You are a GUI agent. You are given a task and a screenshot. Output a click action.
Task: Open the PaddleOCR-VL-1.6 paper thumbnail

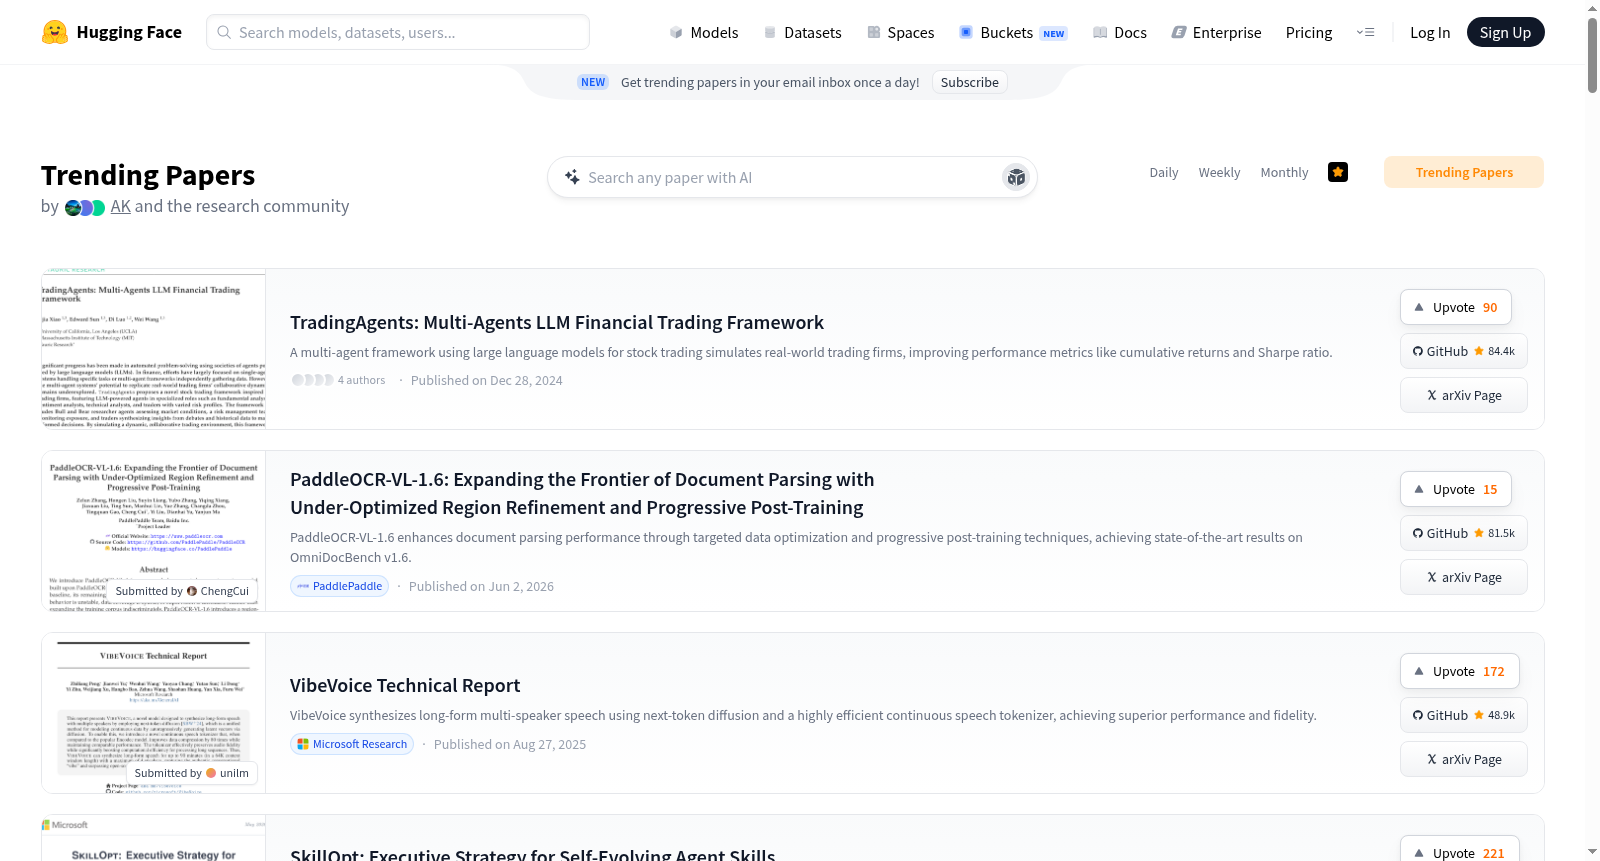(x=154, y=531)
